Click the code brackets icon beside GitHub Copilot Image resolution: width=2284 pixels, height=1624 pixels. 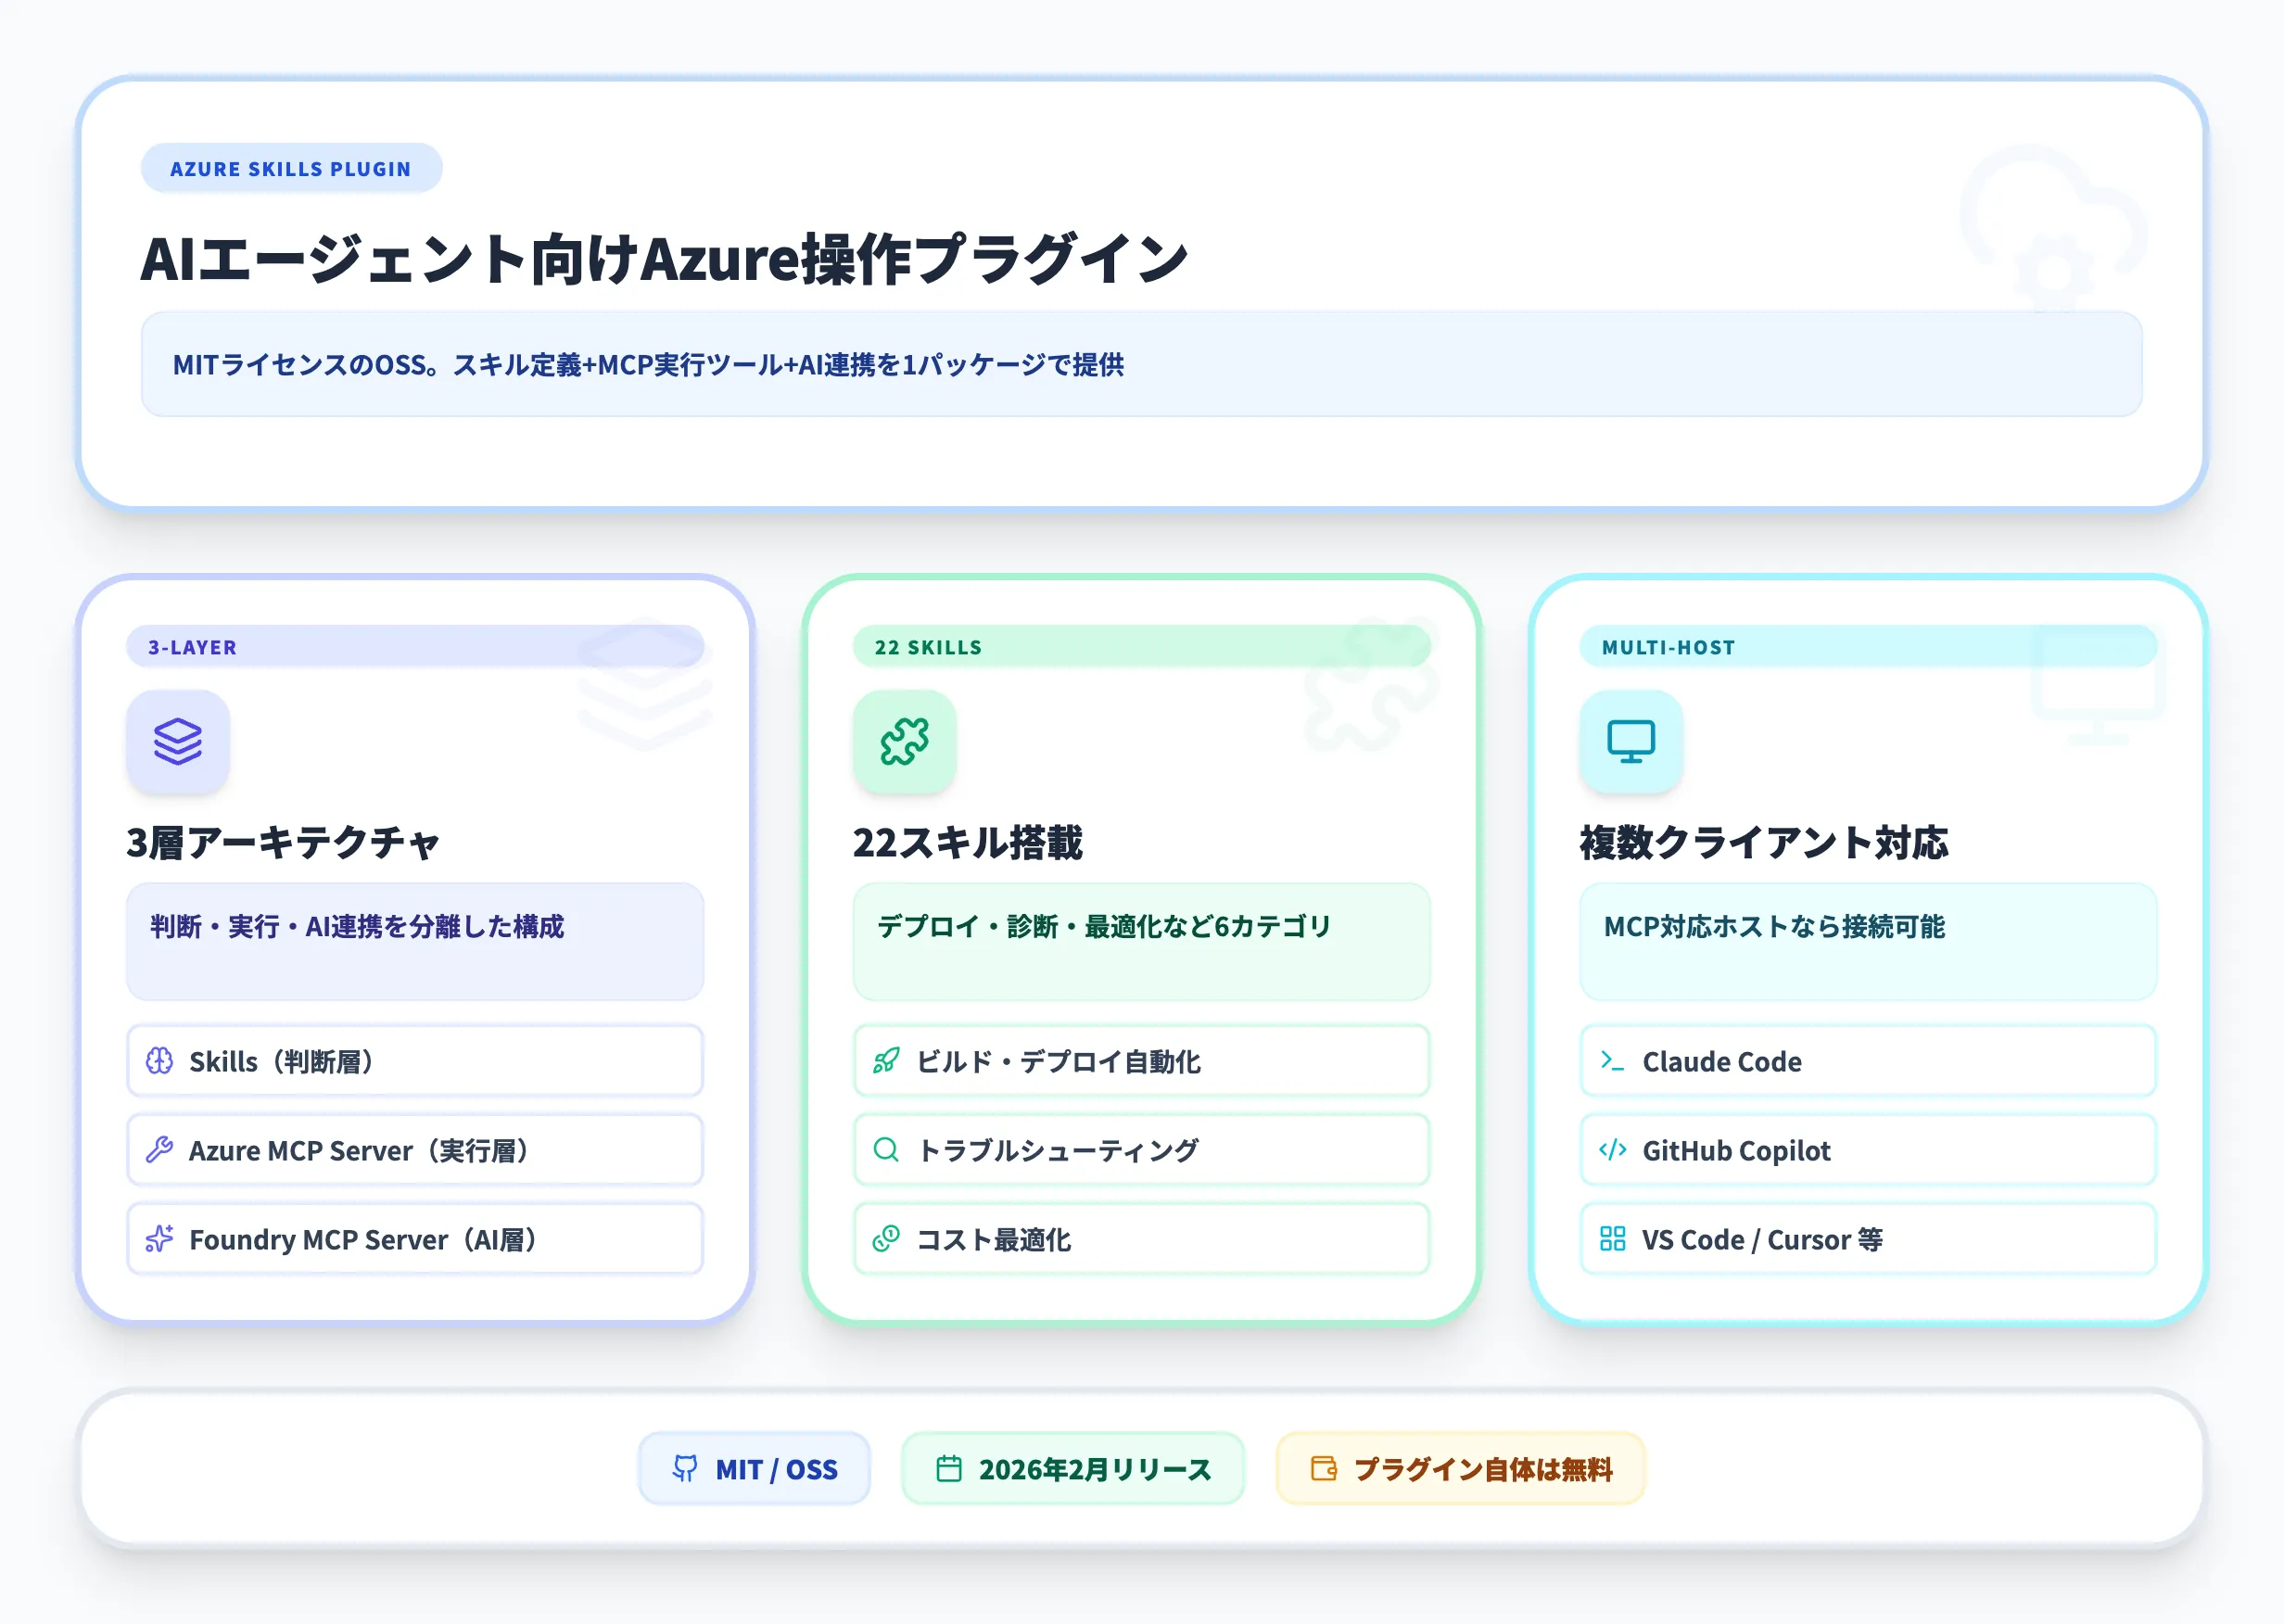(x=1613, y=1150)
